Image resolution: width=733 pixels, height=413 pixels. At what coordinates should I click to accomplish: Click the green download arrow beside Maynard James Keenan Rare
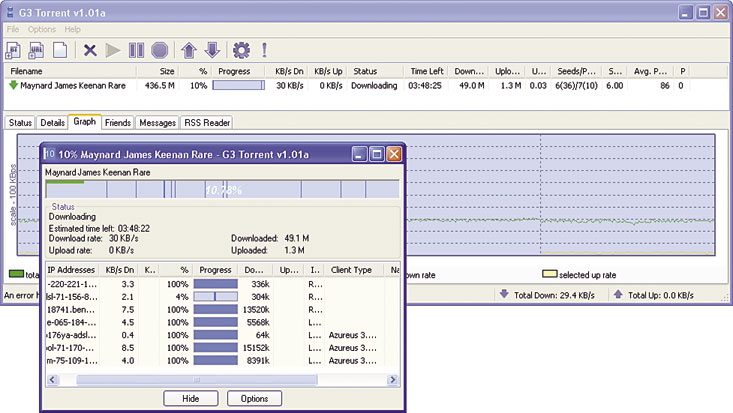pyautogui.click(x=13, y=85)
